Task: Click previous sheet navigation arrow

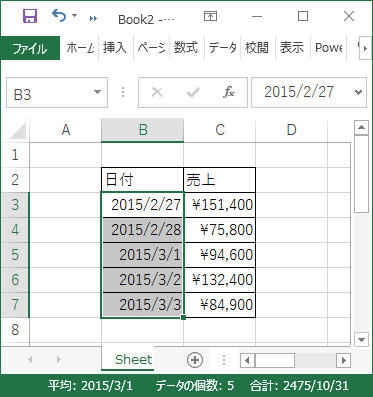Action: 30,360
